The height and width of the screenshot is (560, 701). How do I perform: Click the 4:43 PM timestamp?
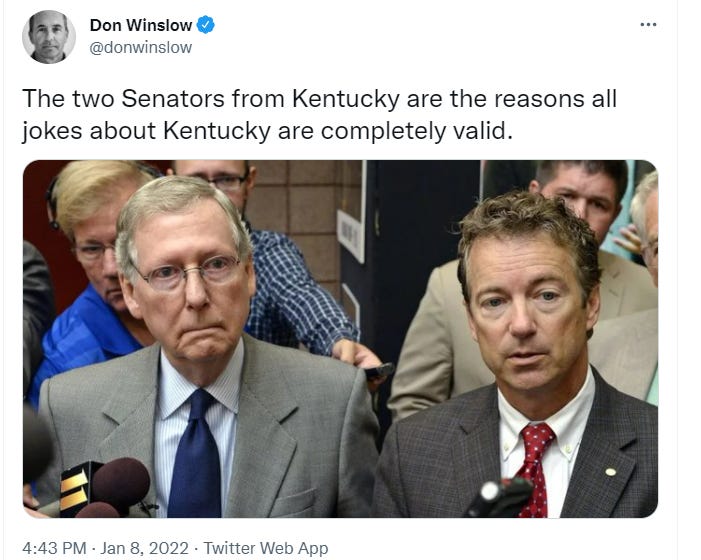point(54,548)
